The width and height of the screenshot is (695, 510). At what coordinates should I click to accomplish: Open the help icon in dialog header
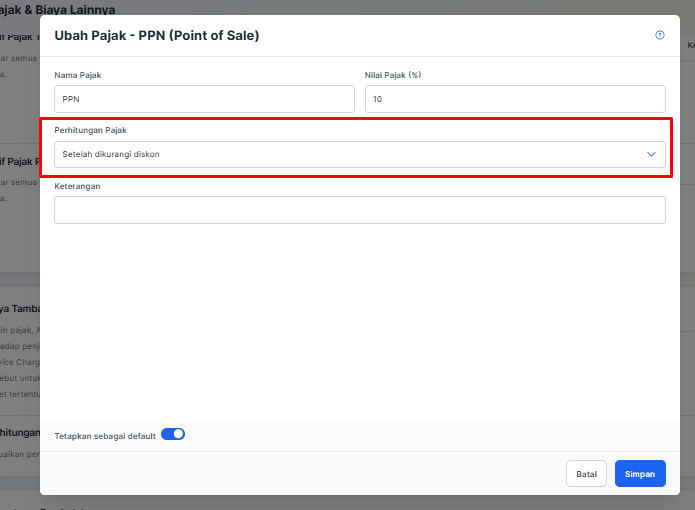pos(660,35)
